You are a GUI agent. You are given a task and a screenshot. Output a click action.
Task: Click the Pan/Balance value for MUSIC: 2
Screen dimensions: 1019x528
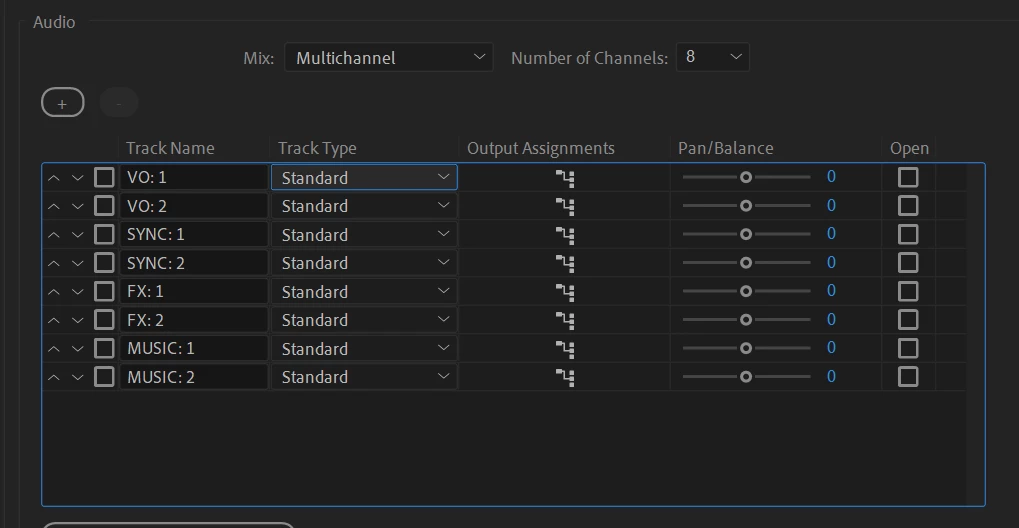tap(831, 376)
